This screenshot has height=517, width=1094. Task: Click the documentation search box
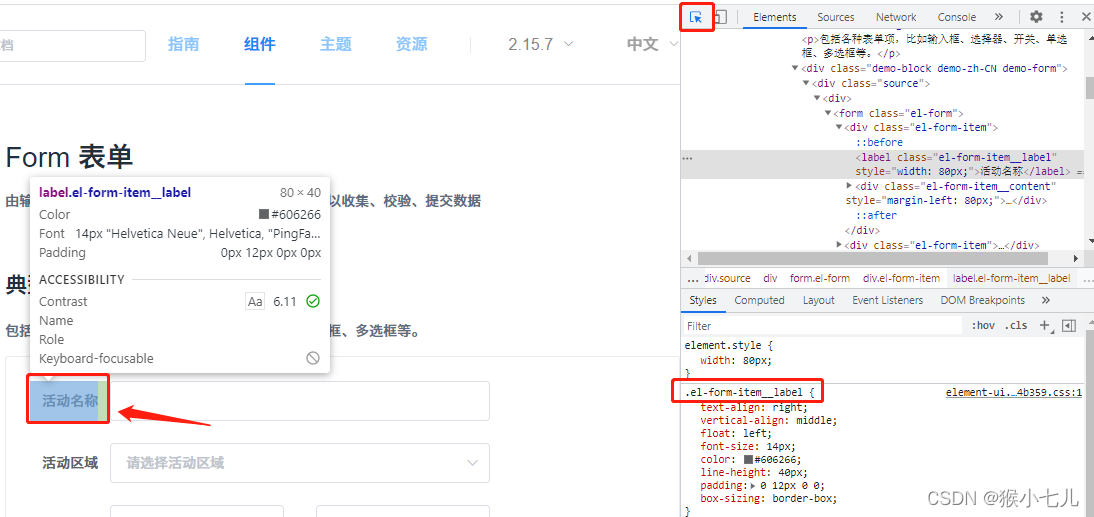(x=72, y=46)
